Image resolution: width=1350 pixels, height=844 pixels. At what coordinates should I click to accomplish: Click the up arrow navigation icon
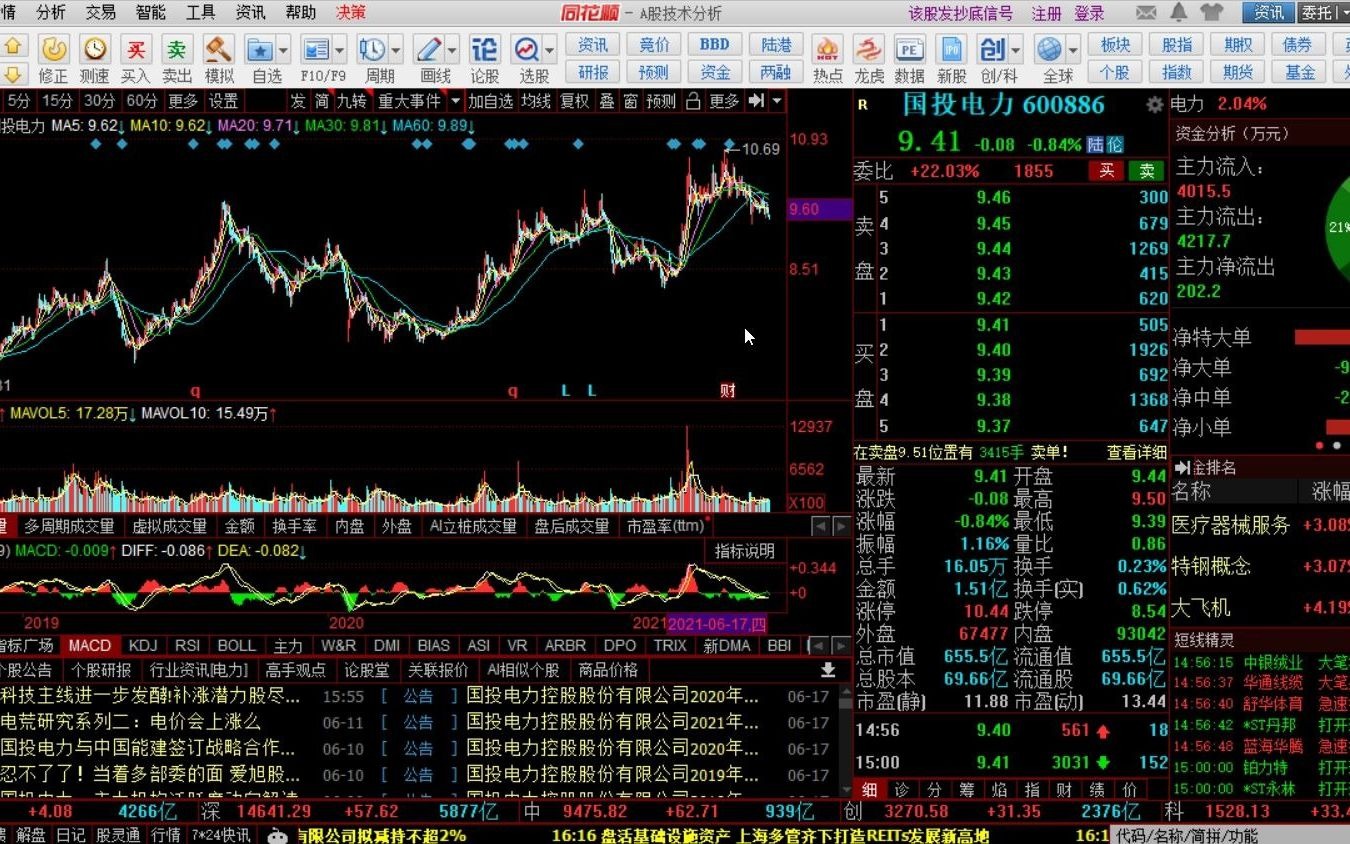(x=13, y=46)
